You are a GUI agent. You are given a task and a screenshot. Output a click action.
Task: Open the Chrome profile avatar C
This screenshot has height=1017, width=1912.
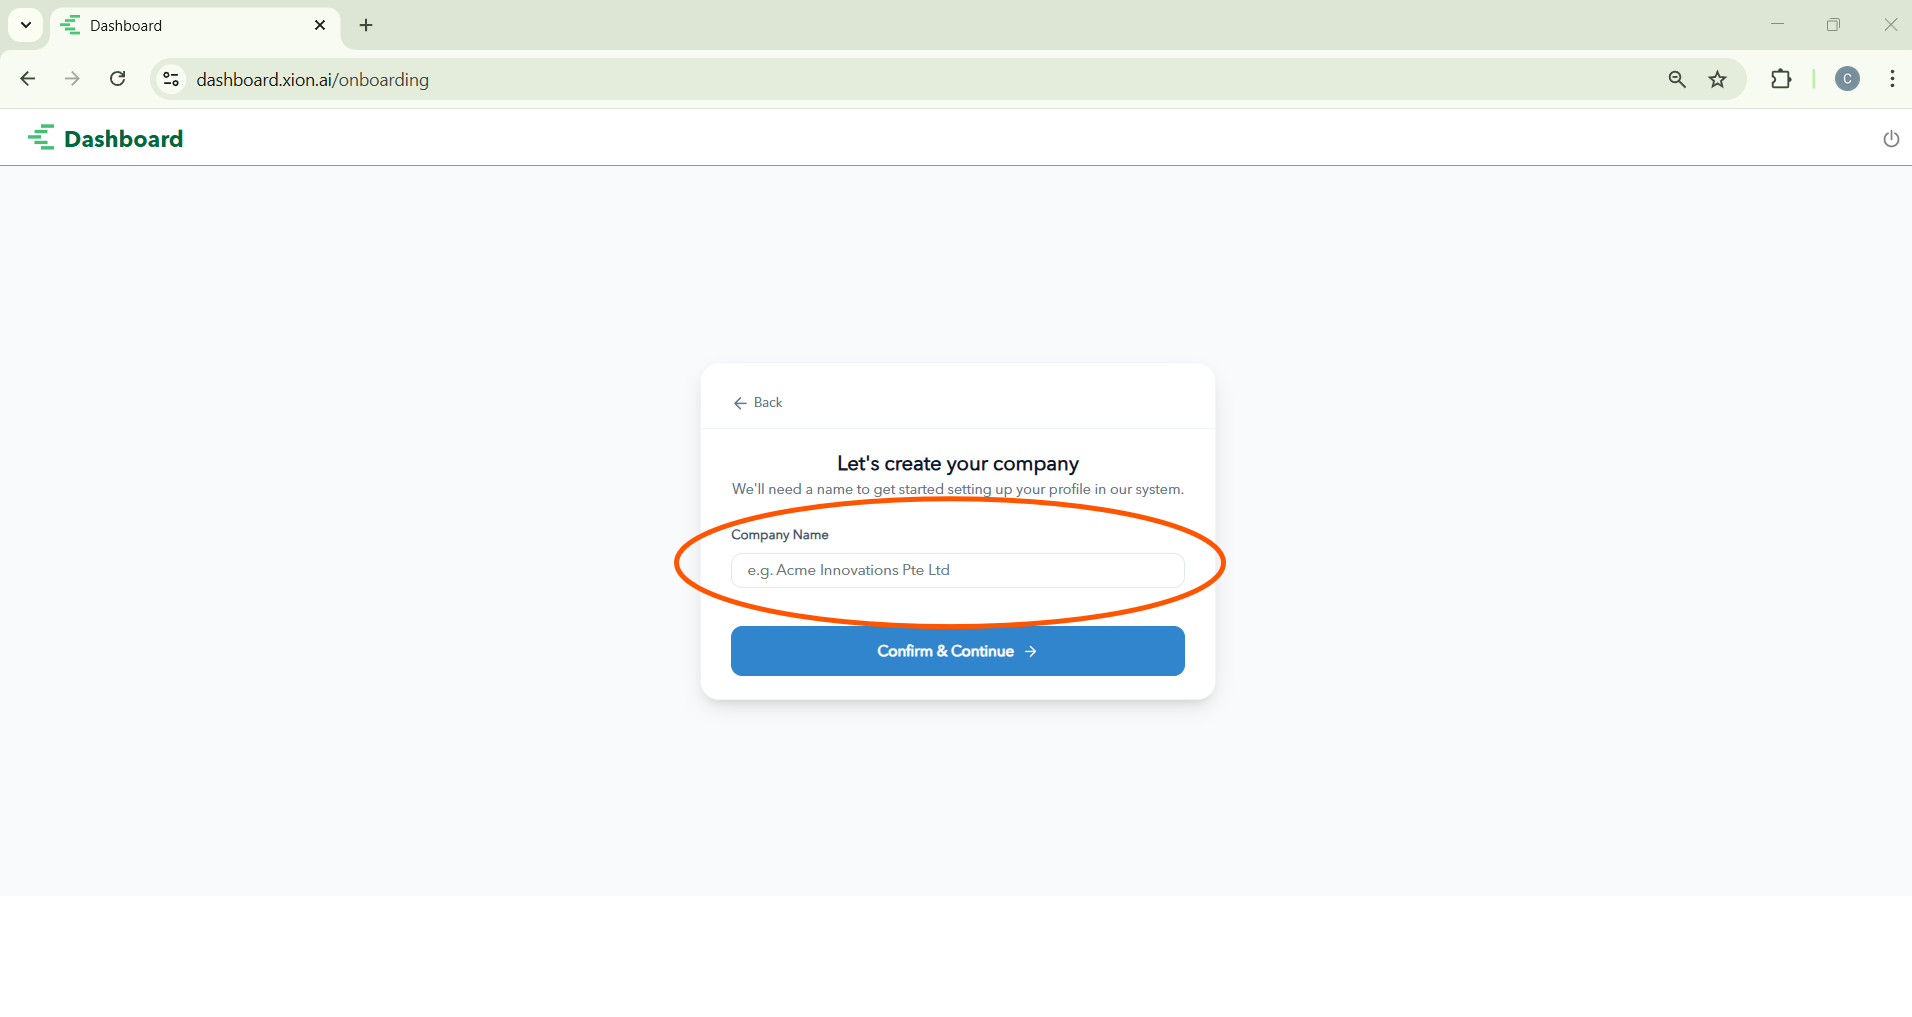click(1847, 79)
